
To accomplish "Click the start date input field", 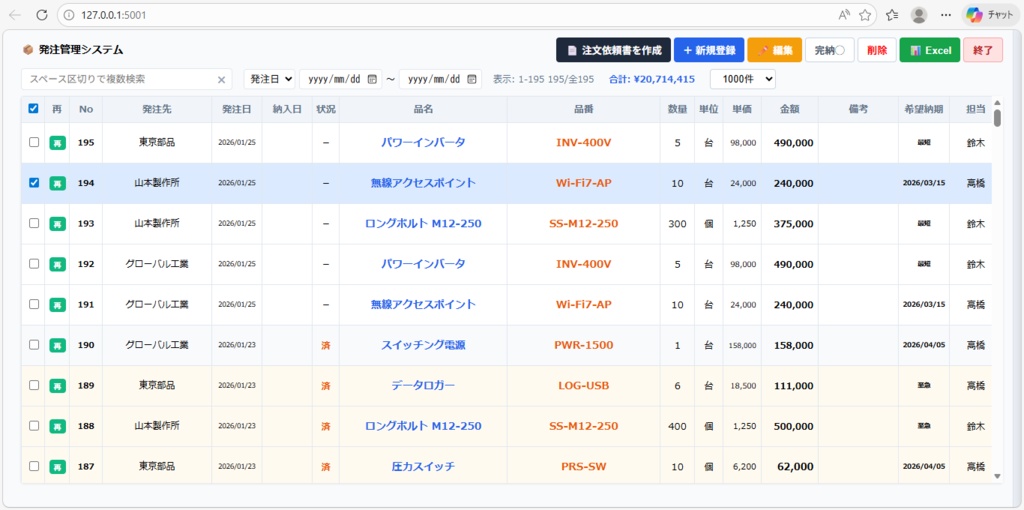I will tap(340, 80).
